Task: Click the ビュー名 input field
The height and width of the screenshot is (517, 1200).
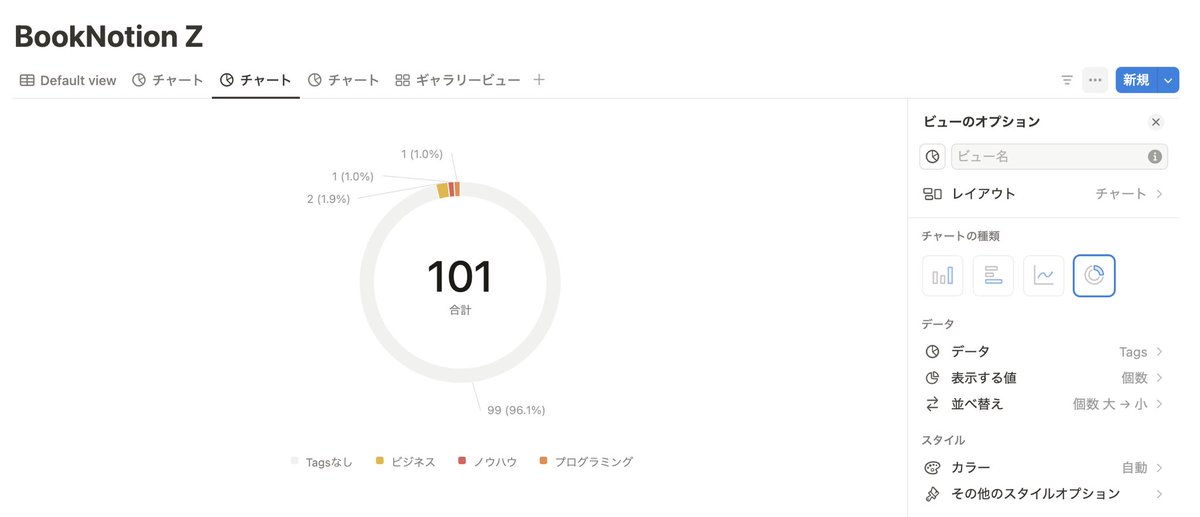Action: 1059,157
